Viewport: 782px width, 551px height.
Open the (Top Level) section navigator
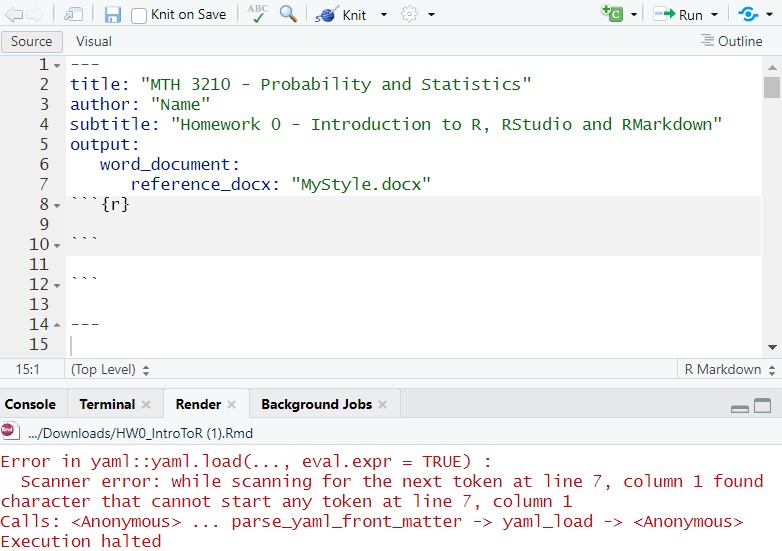tap(110, 369)
